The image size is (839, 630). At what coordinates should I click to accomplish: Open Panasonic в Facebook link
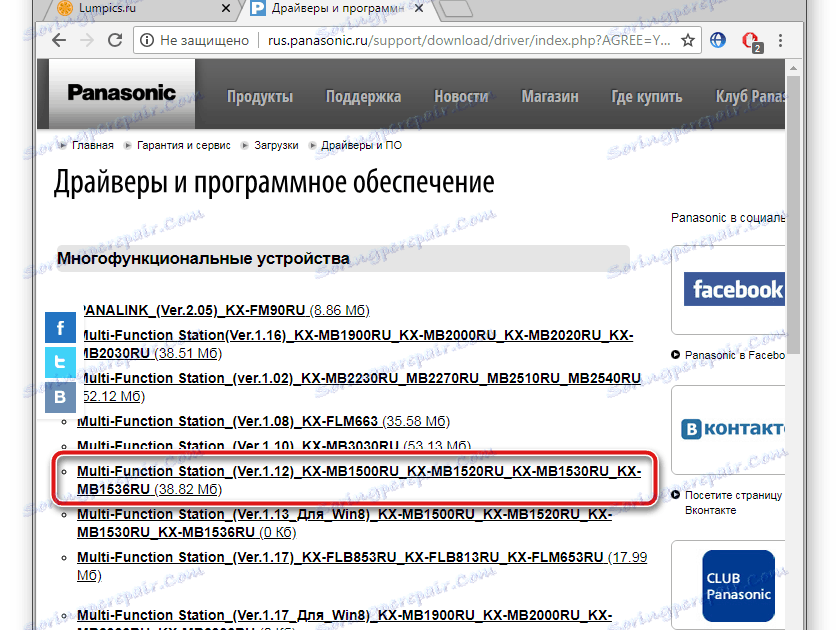(x=735, y=355)
